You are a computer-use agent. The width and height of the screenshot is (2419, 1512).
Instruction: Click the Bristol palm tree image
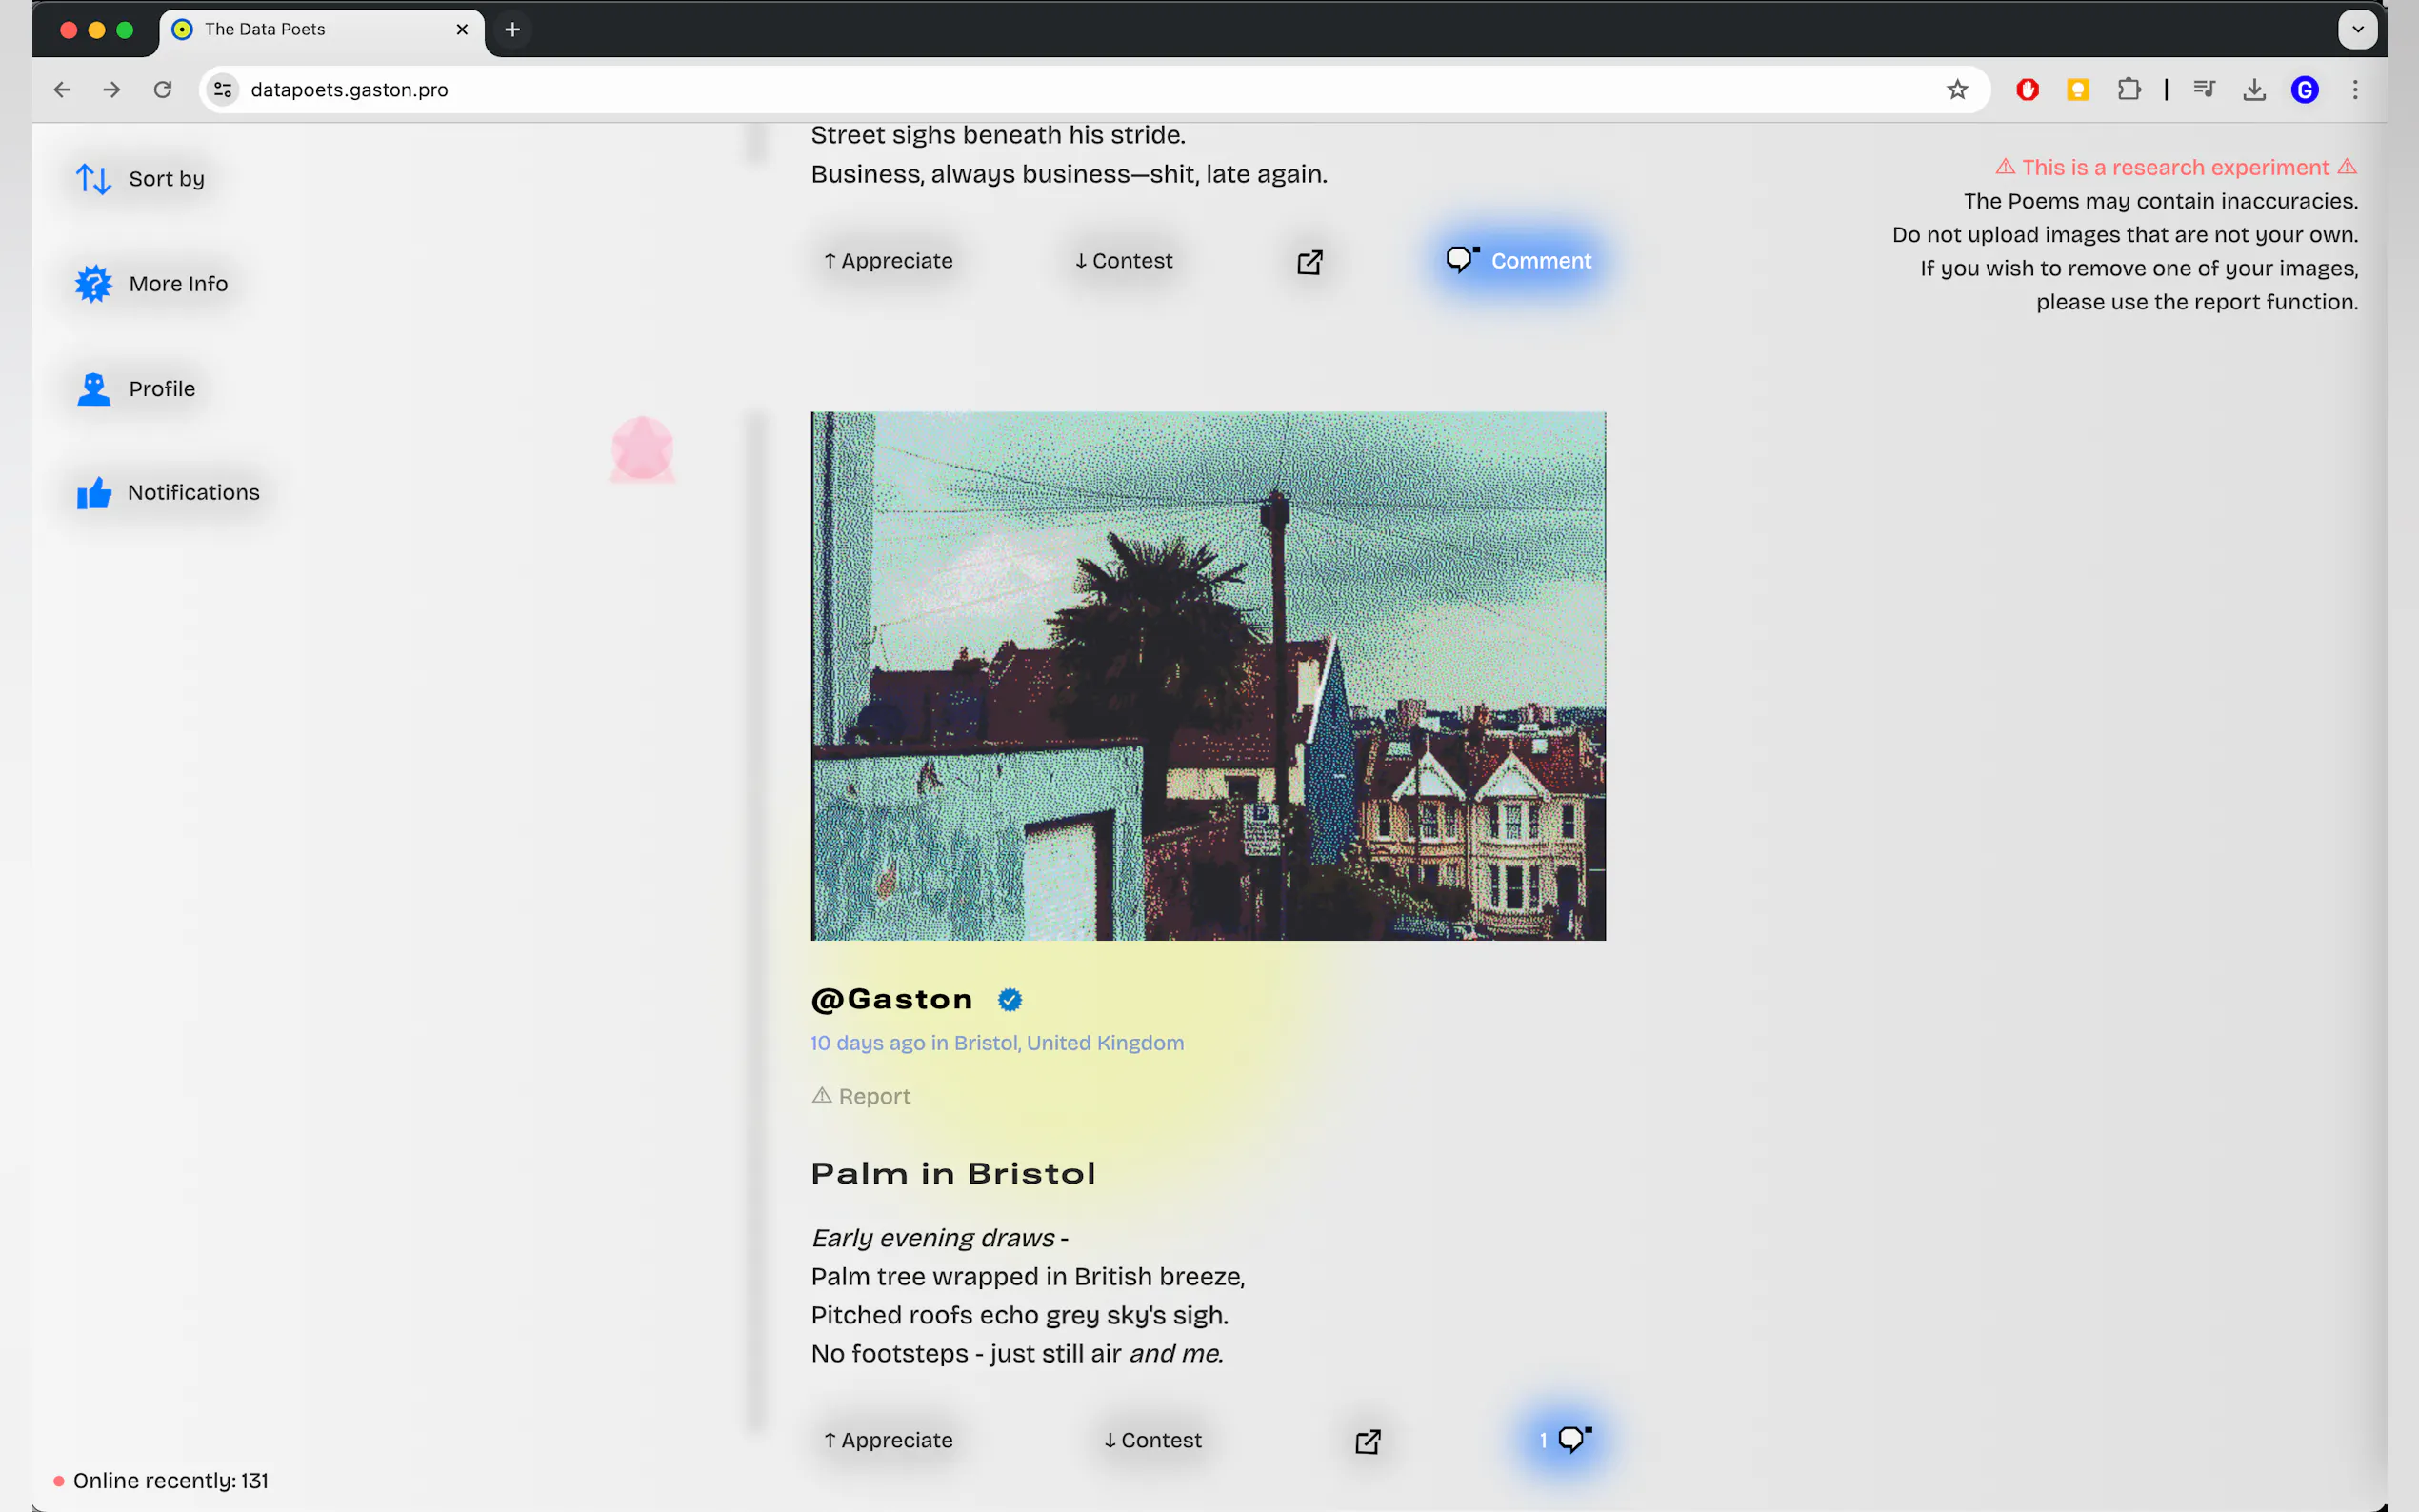click(x=1208, y=676)
